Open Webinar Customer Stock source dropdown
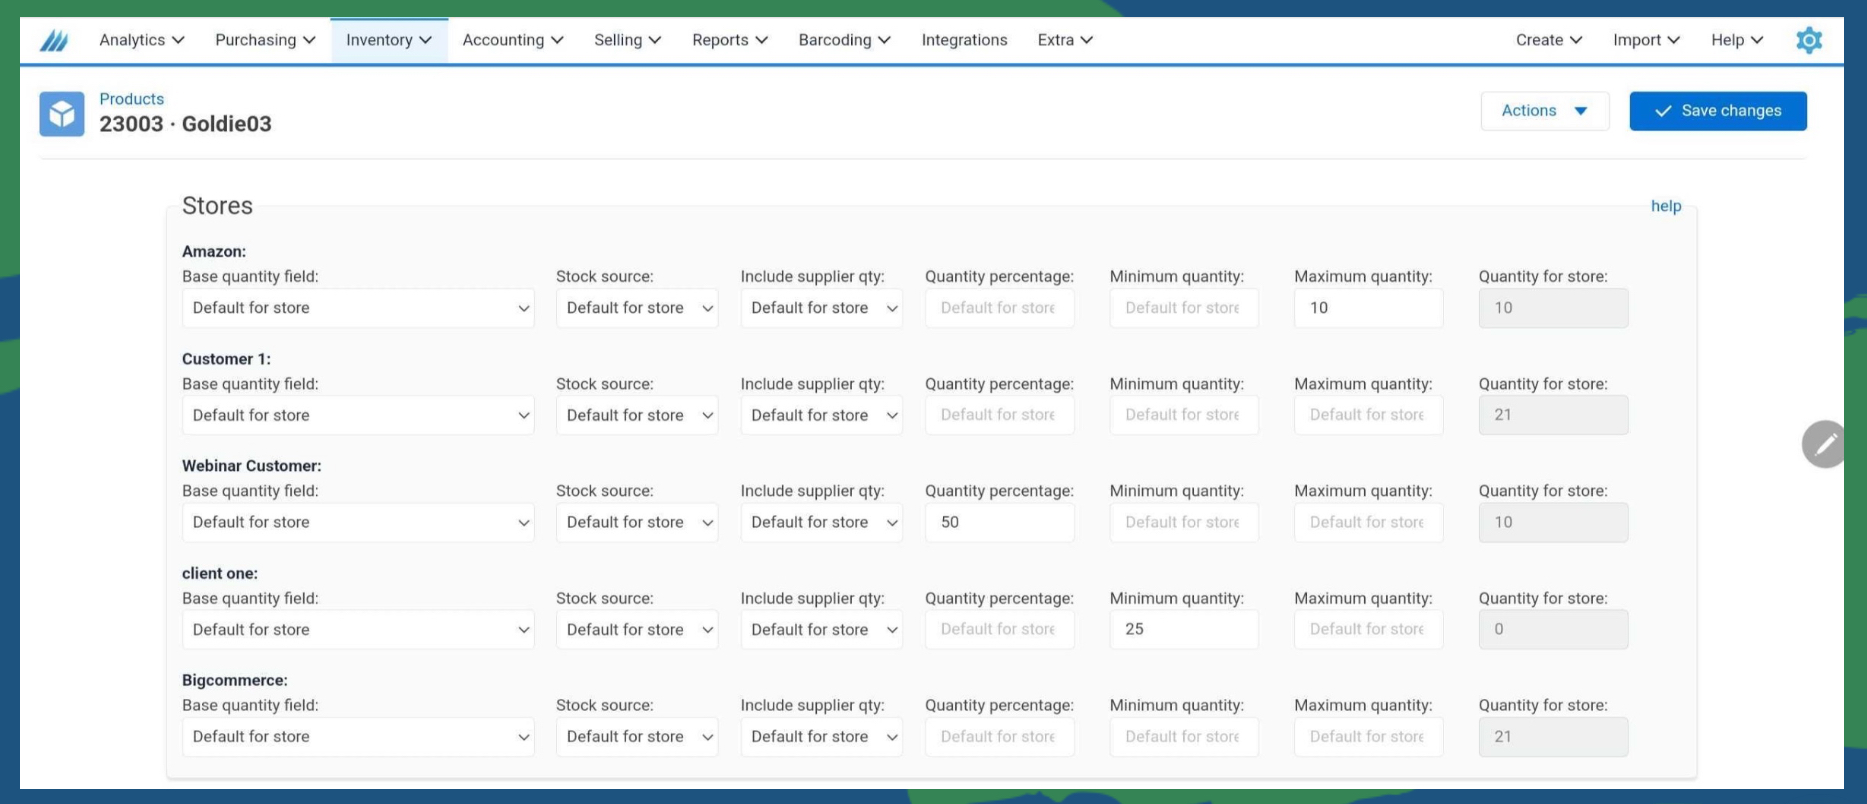The width and height of the screenshot is (1867, 804). point(637,522)
